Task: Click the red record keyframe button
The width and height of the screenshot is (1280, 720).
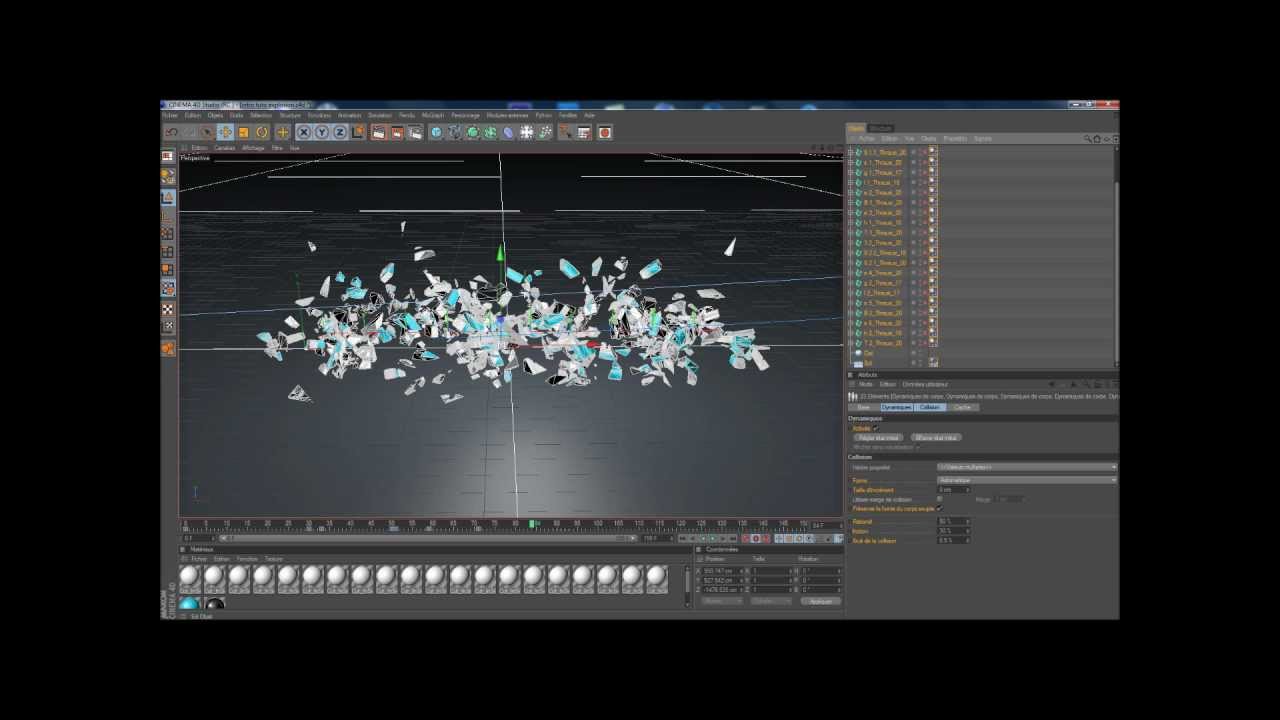Action: click(746, 538)
